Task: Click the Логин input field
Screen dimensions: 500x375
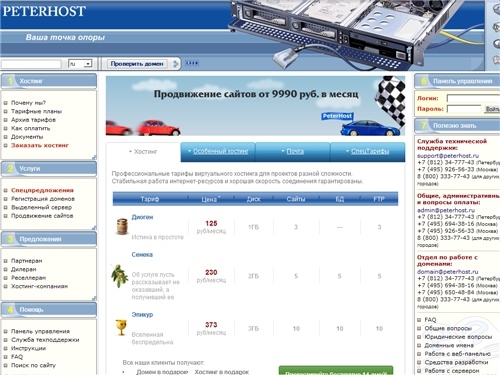Action: 473,98
